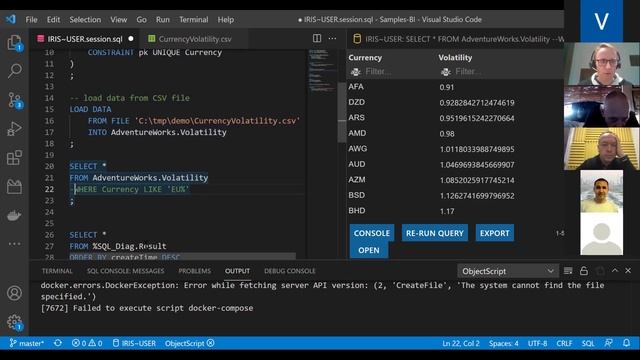The height and width of the screenshot is (360, 640).
Task: Open the View menu
Action: 118,20
